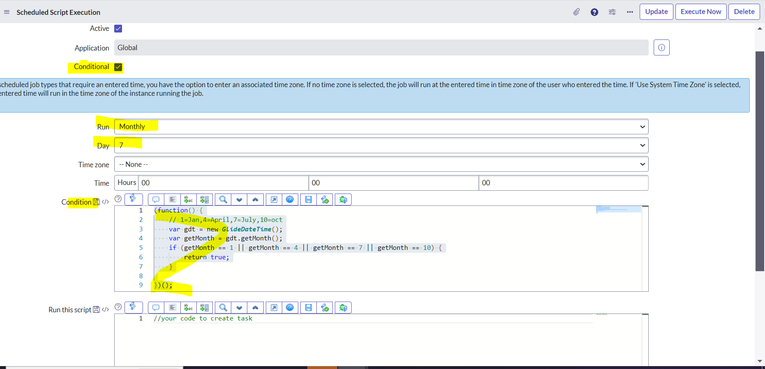Click the seconds time input field
The height and width of the screenshot is (369, 765).
[x=564, y=183]
